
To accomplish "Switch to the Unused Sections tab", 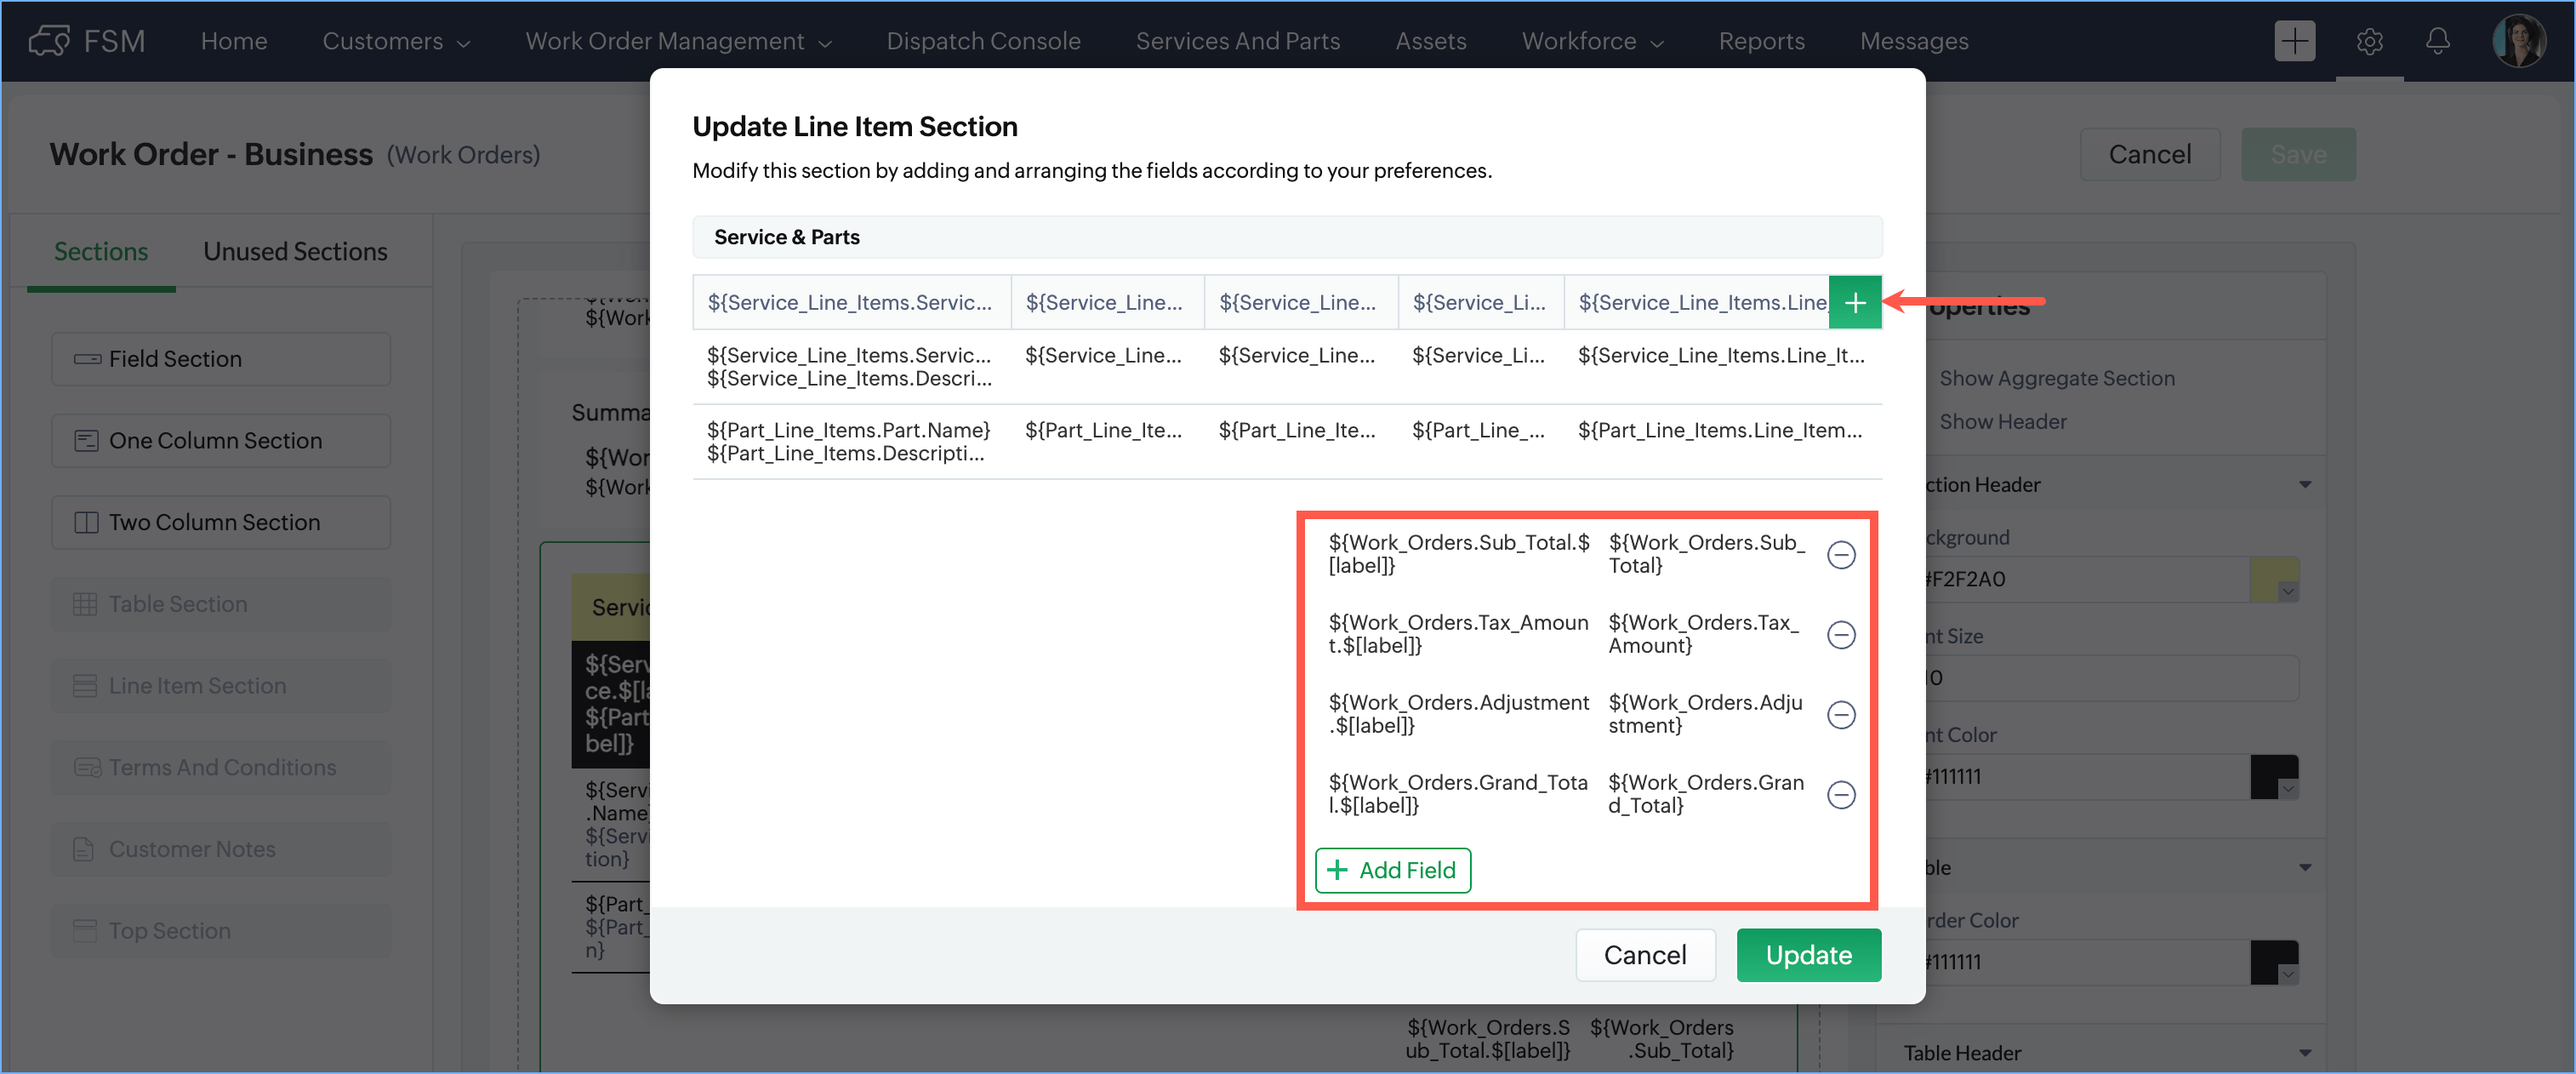I will (295, 252).
